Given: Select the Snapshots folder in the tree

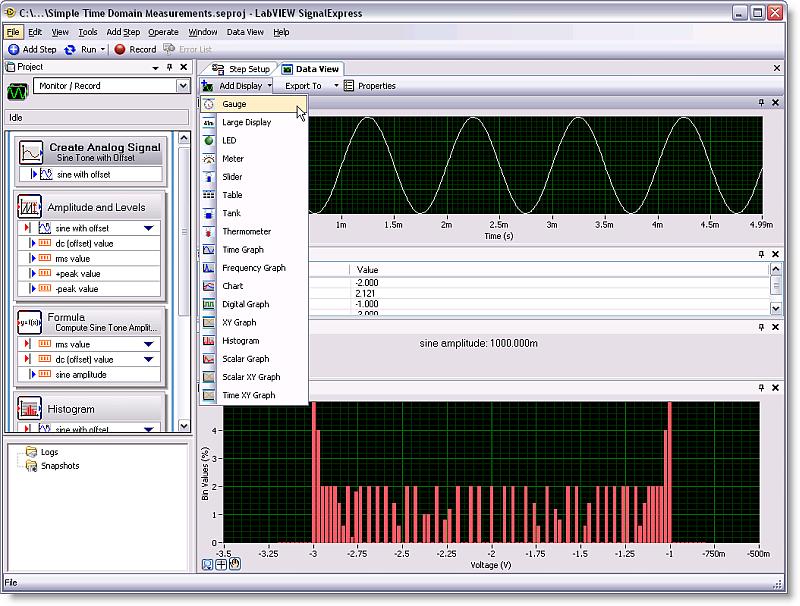Looking at the screenshot, I should click(60, 466).
